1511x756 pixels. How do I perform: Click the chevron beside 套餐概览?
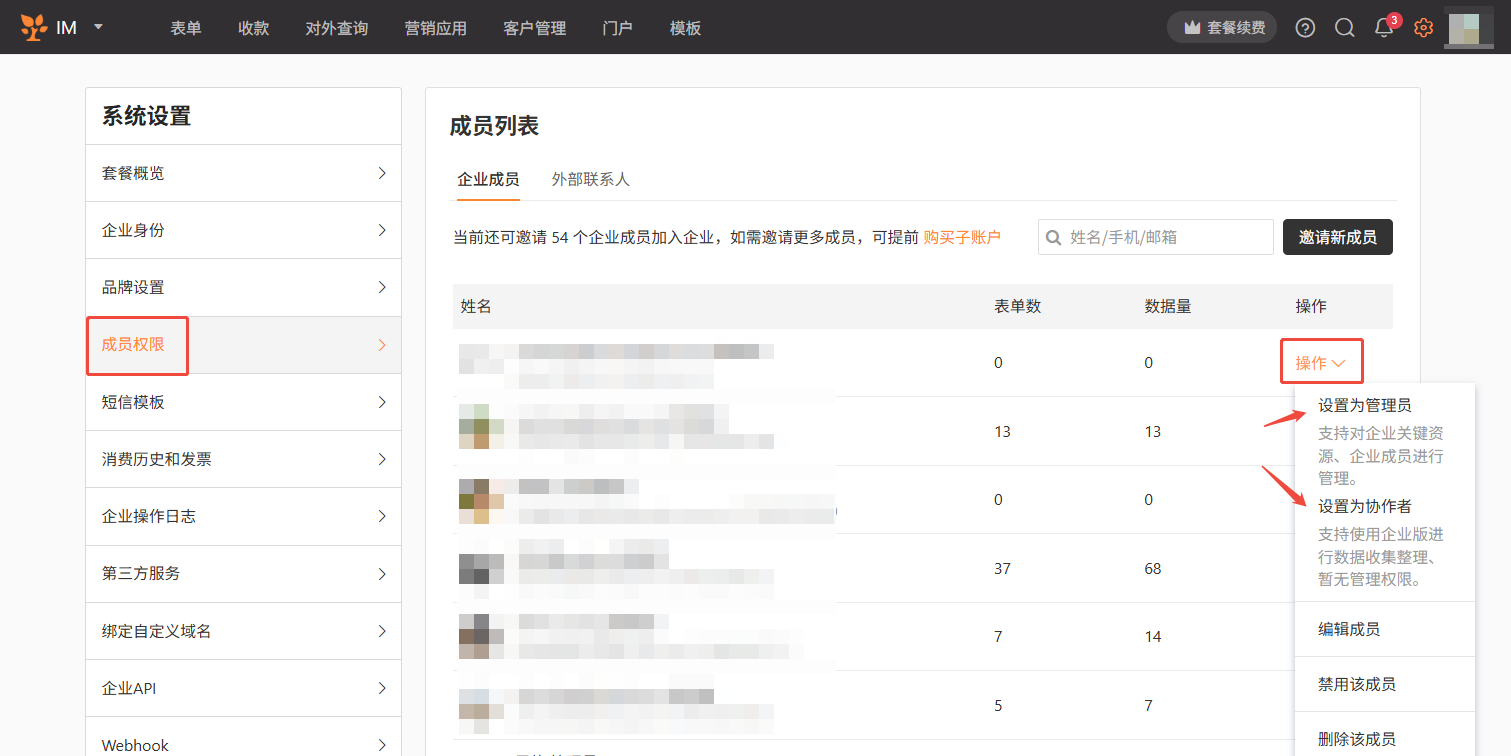(382, 173)
